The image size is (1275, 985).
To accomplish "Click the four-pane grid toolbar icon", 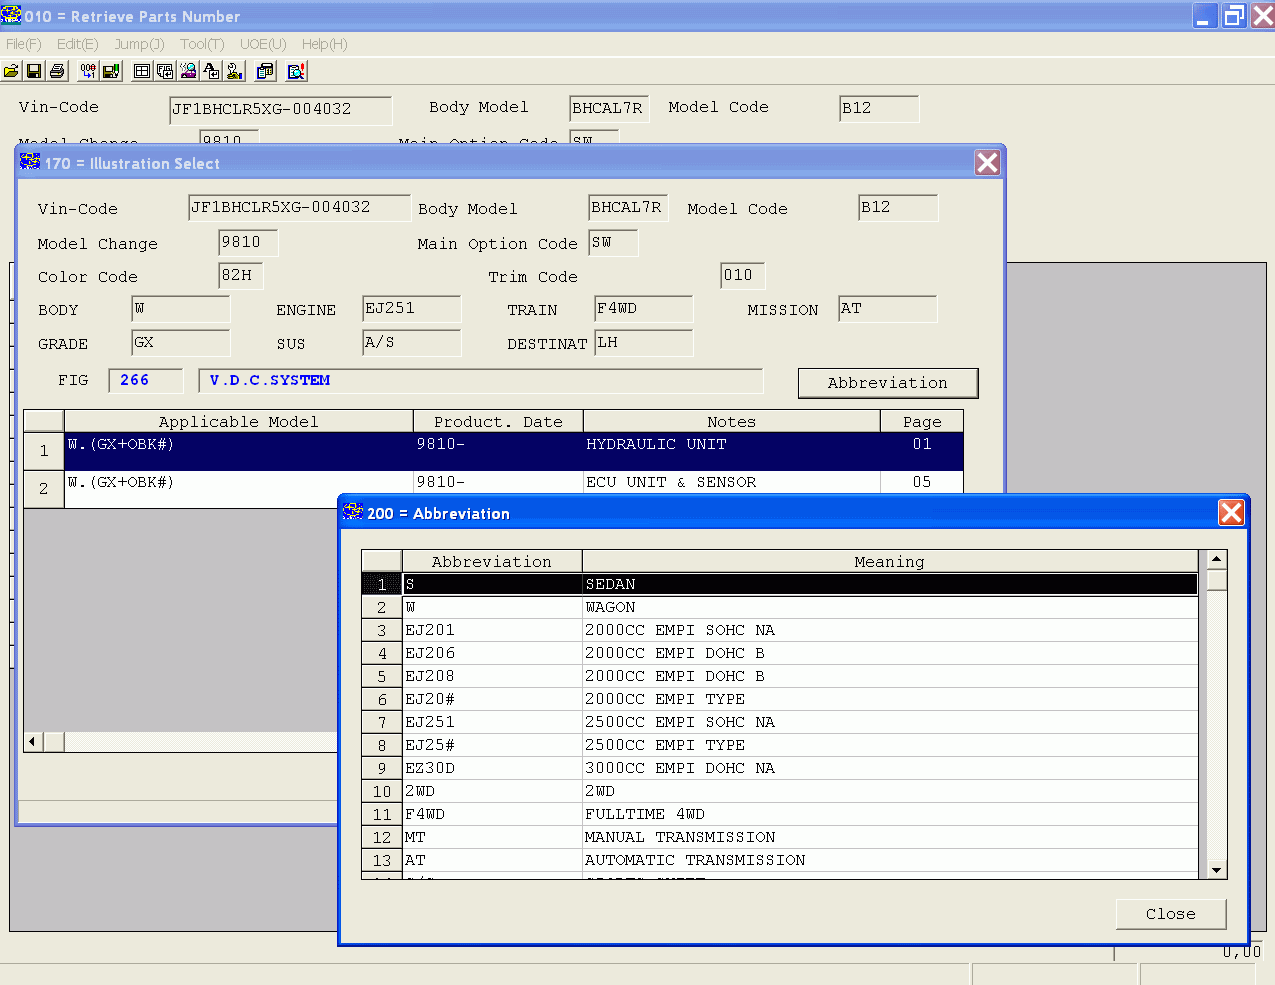I will 142,71.
